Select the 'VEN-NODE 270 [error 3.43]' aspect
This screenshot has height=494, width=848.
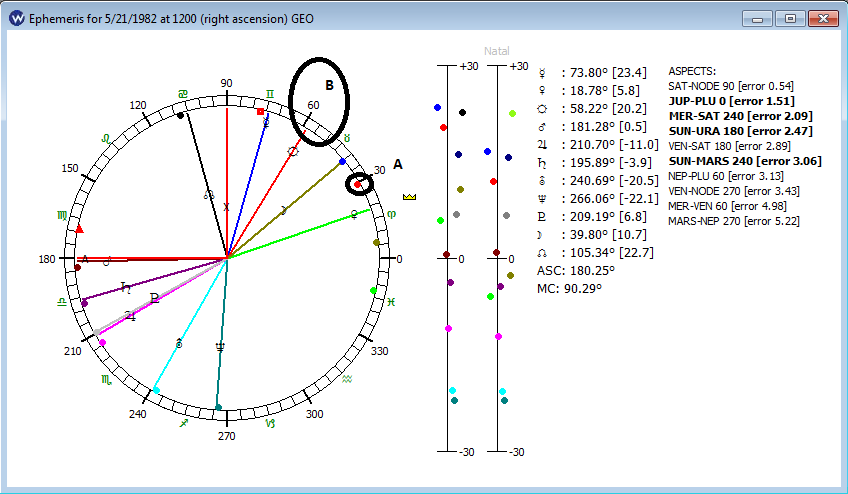[734, 191]
